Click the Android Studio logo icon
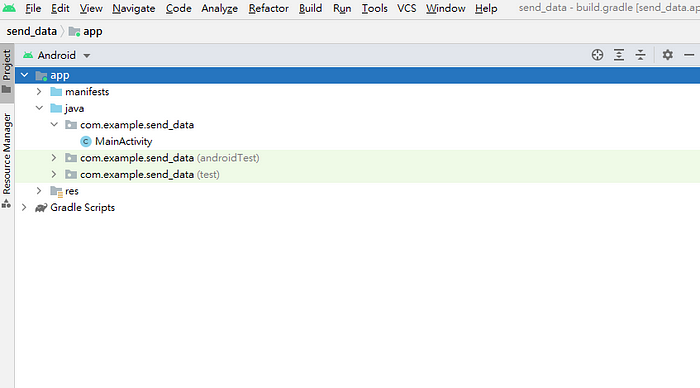Screen dimensions: 700x388 pyautogui.click(x=9, y=8)
